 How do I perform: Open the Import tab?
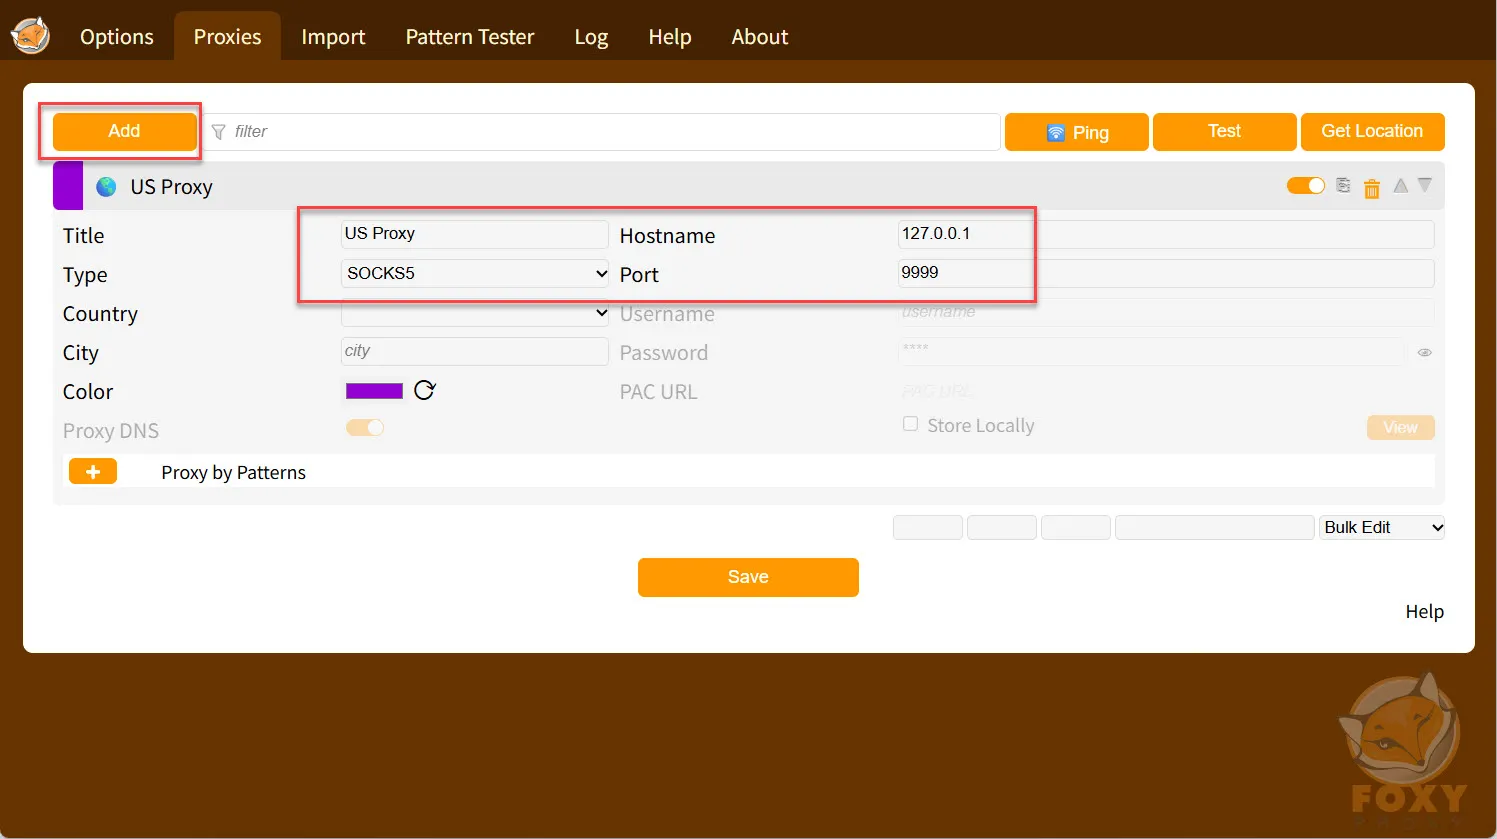(333, 37)
